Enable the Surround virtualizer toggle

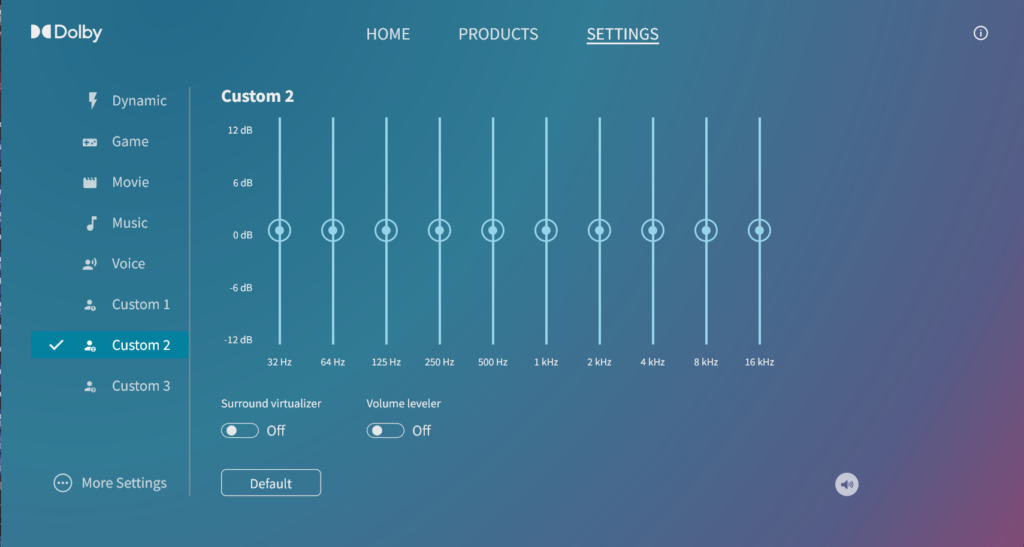[x=240, y=431]
